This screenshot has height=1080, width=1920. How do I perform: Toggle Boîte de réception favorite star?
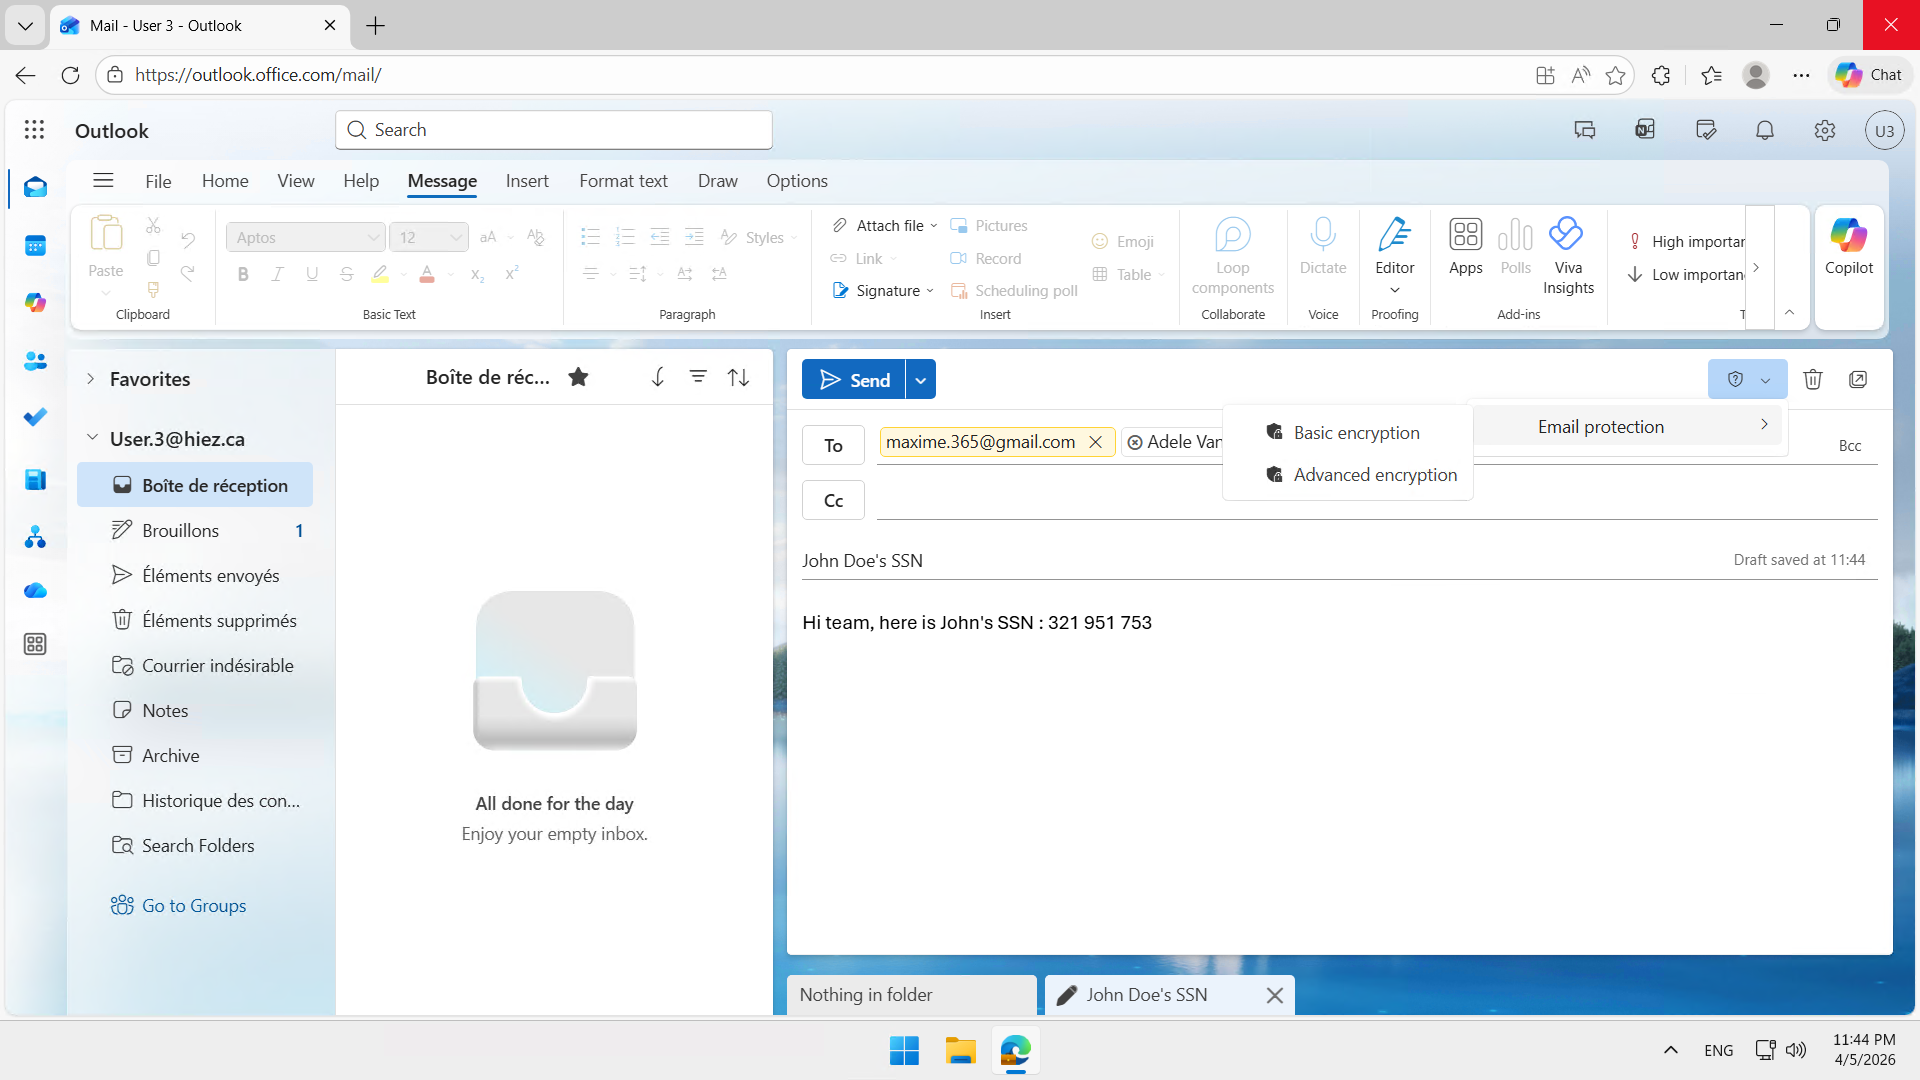pos(578,377)
